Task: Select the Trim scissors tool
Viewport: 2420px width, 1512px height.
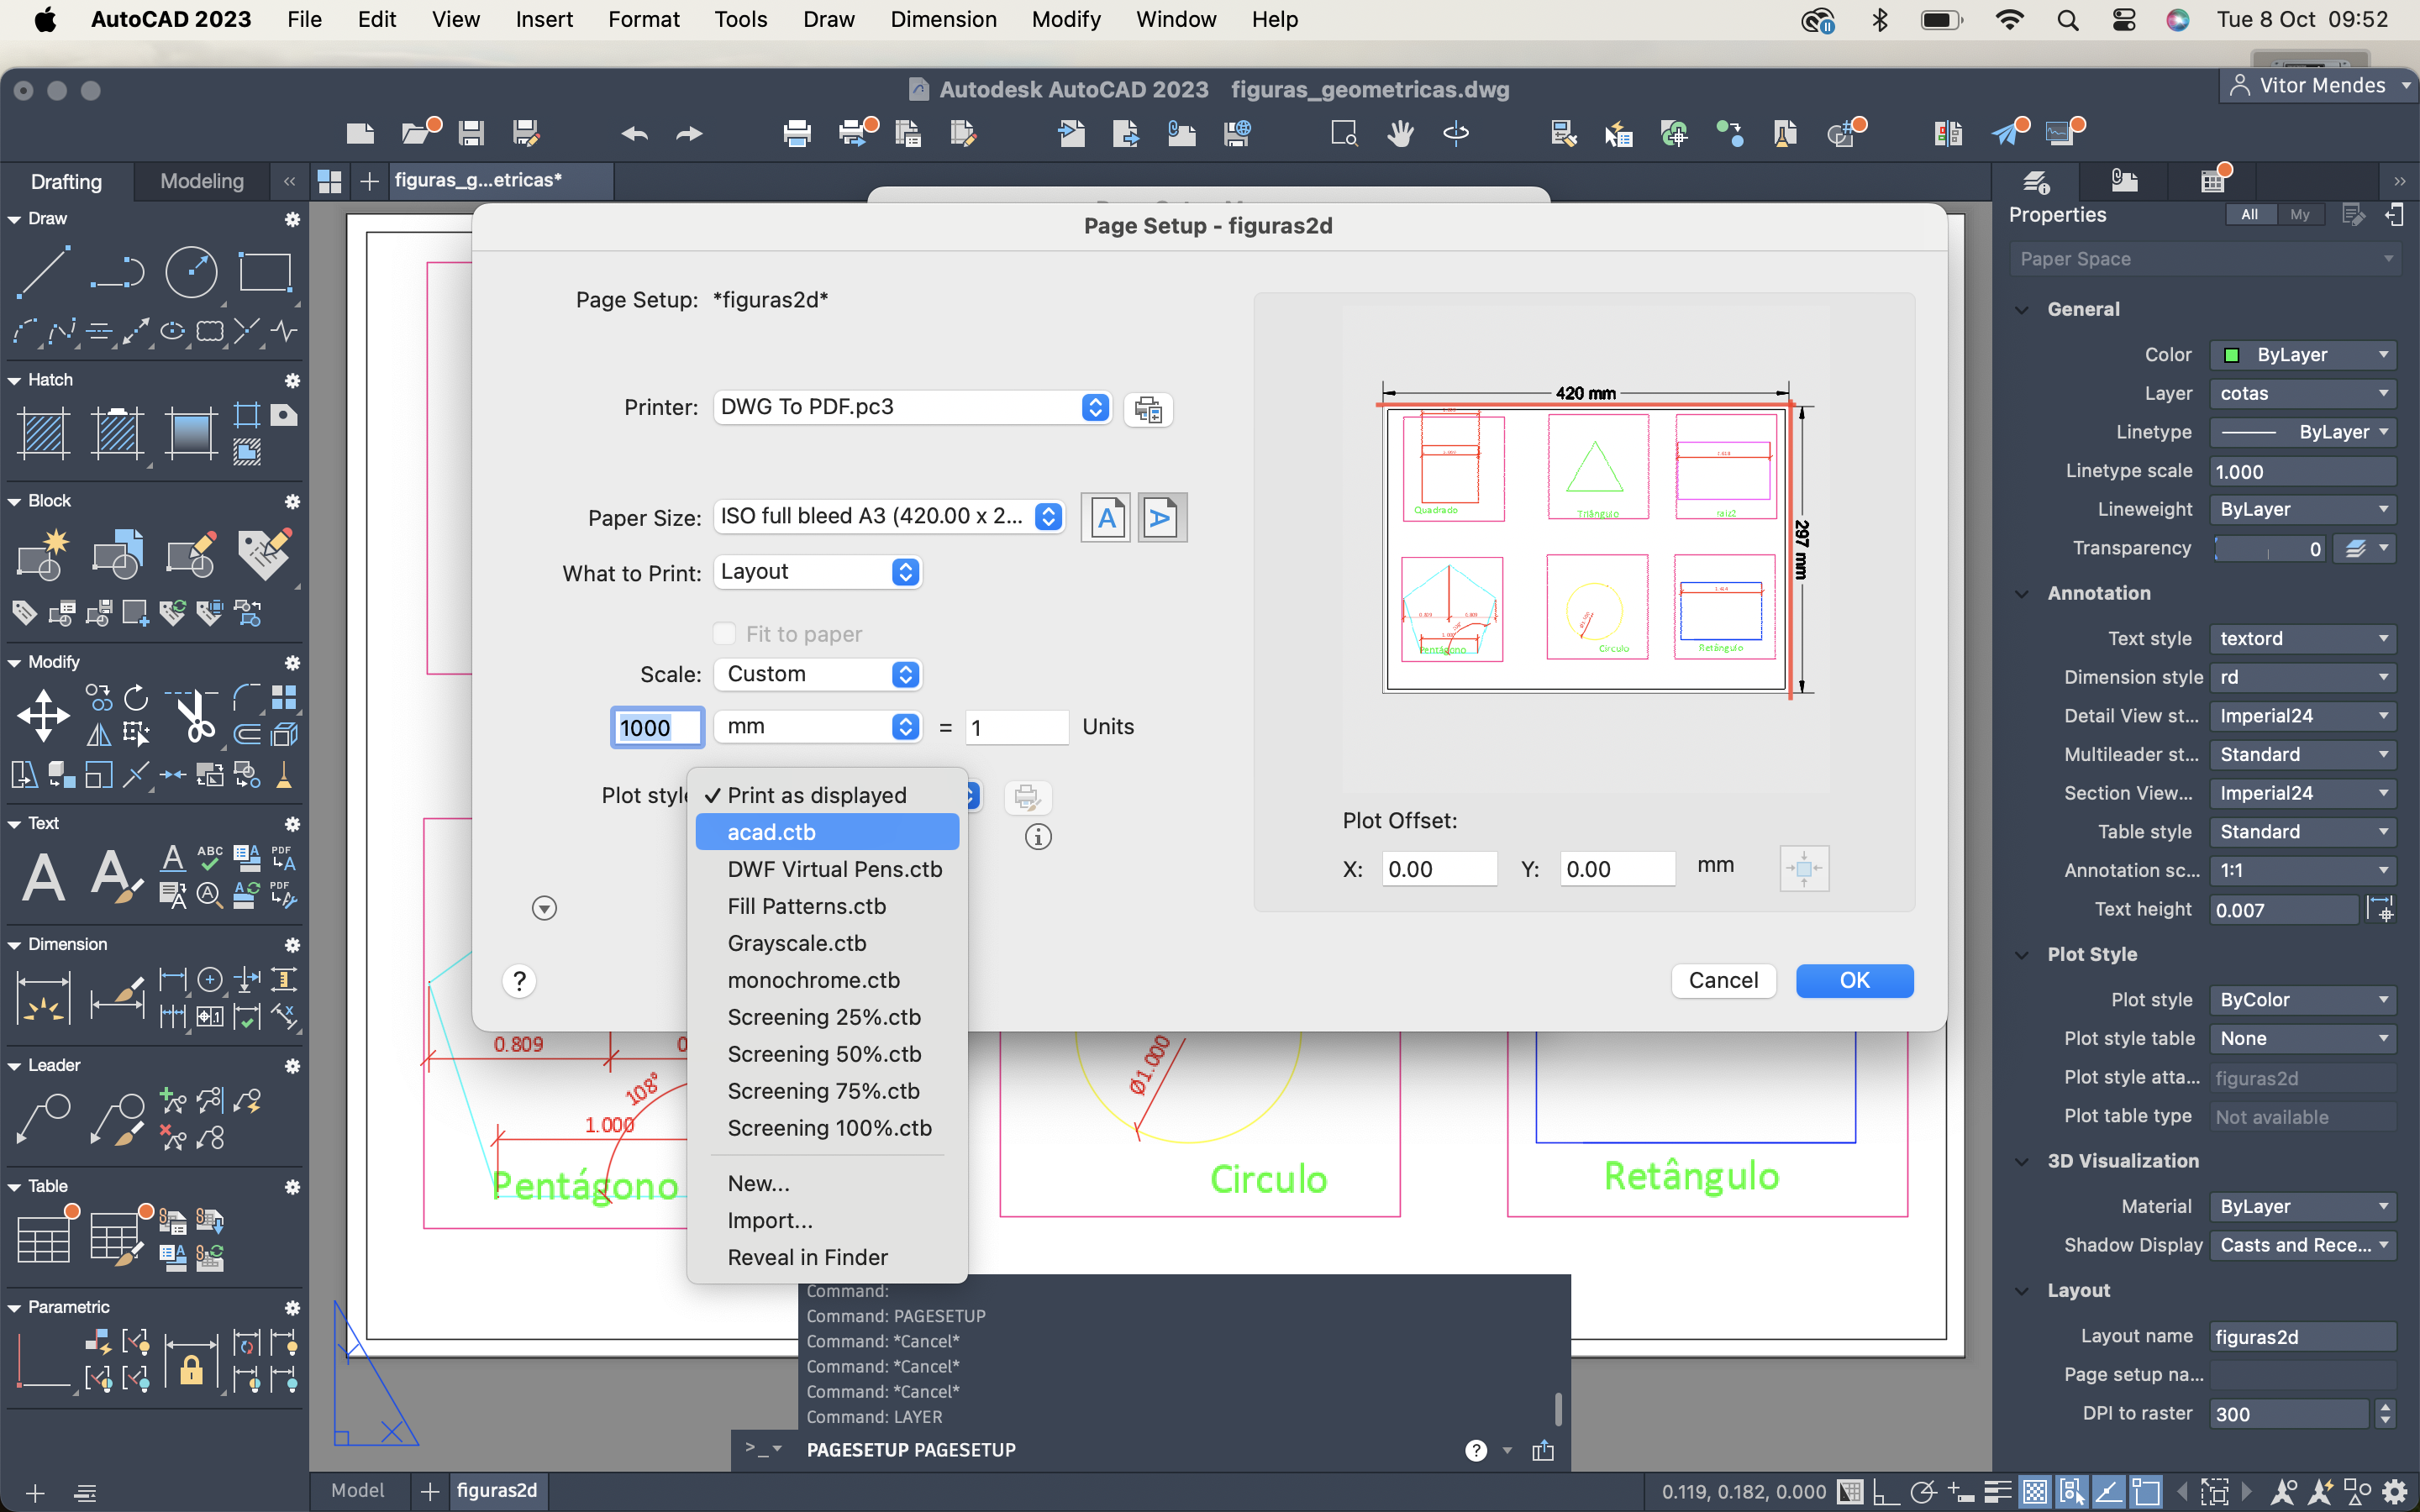Action: pos(194,715)
